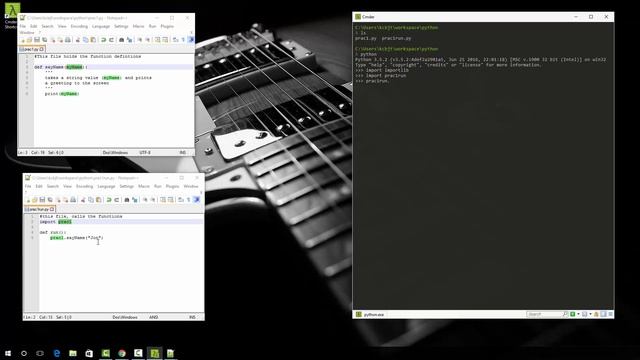Open Find dialog from prac1.py window toolbar

pos(121,40)
